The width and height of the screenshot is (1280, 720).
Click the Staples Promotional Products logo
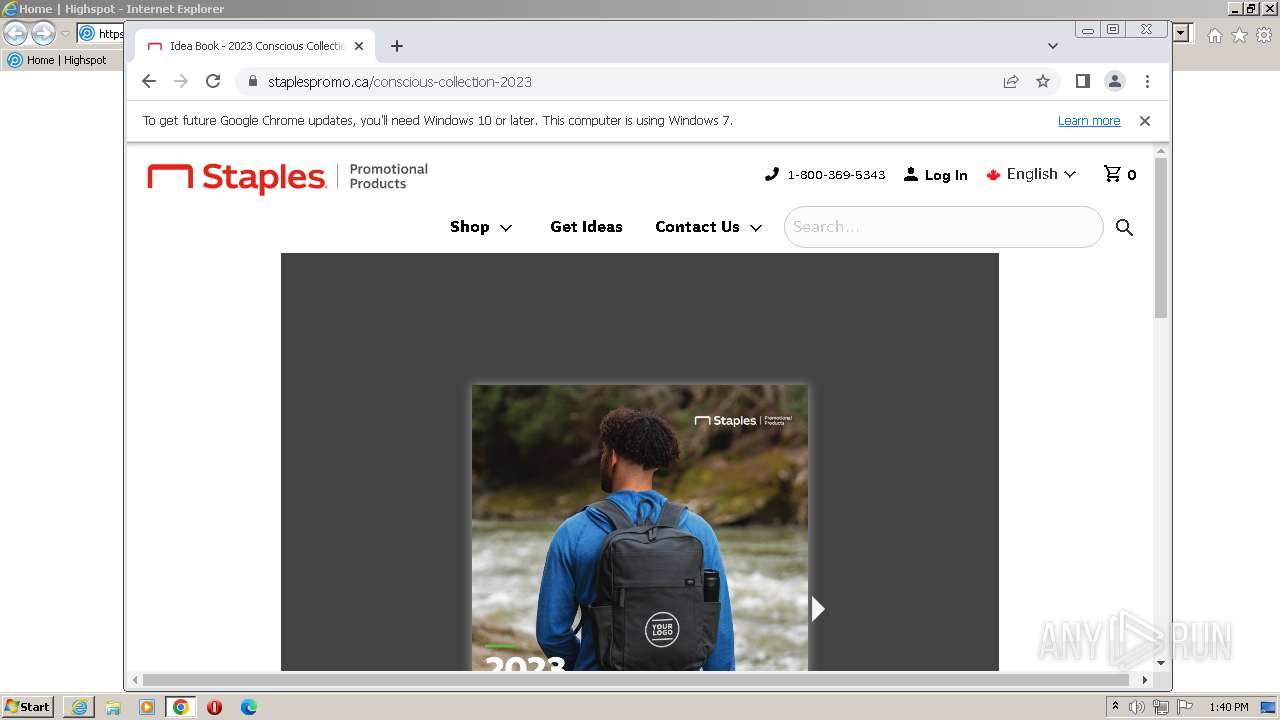click(288, 177)
